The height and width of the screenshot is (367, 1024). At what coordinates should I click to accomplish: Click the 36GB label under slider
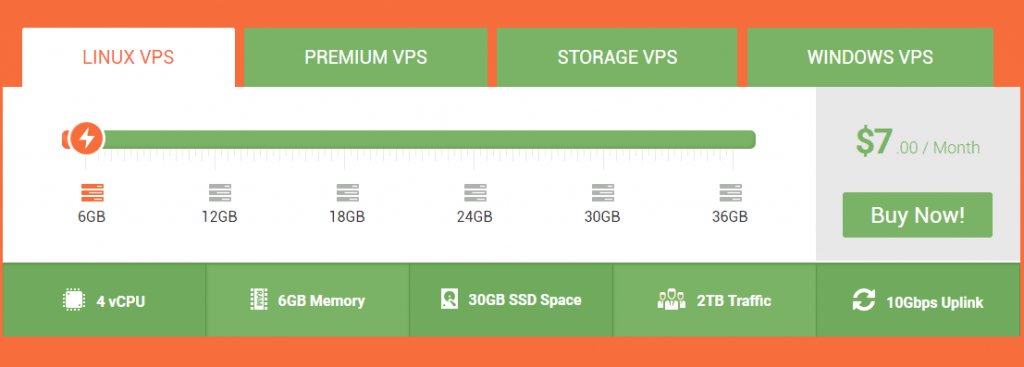(730, 217)
